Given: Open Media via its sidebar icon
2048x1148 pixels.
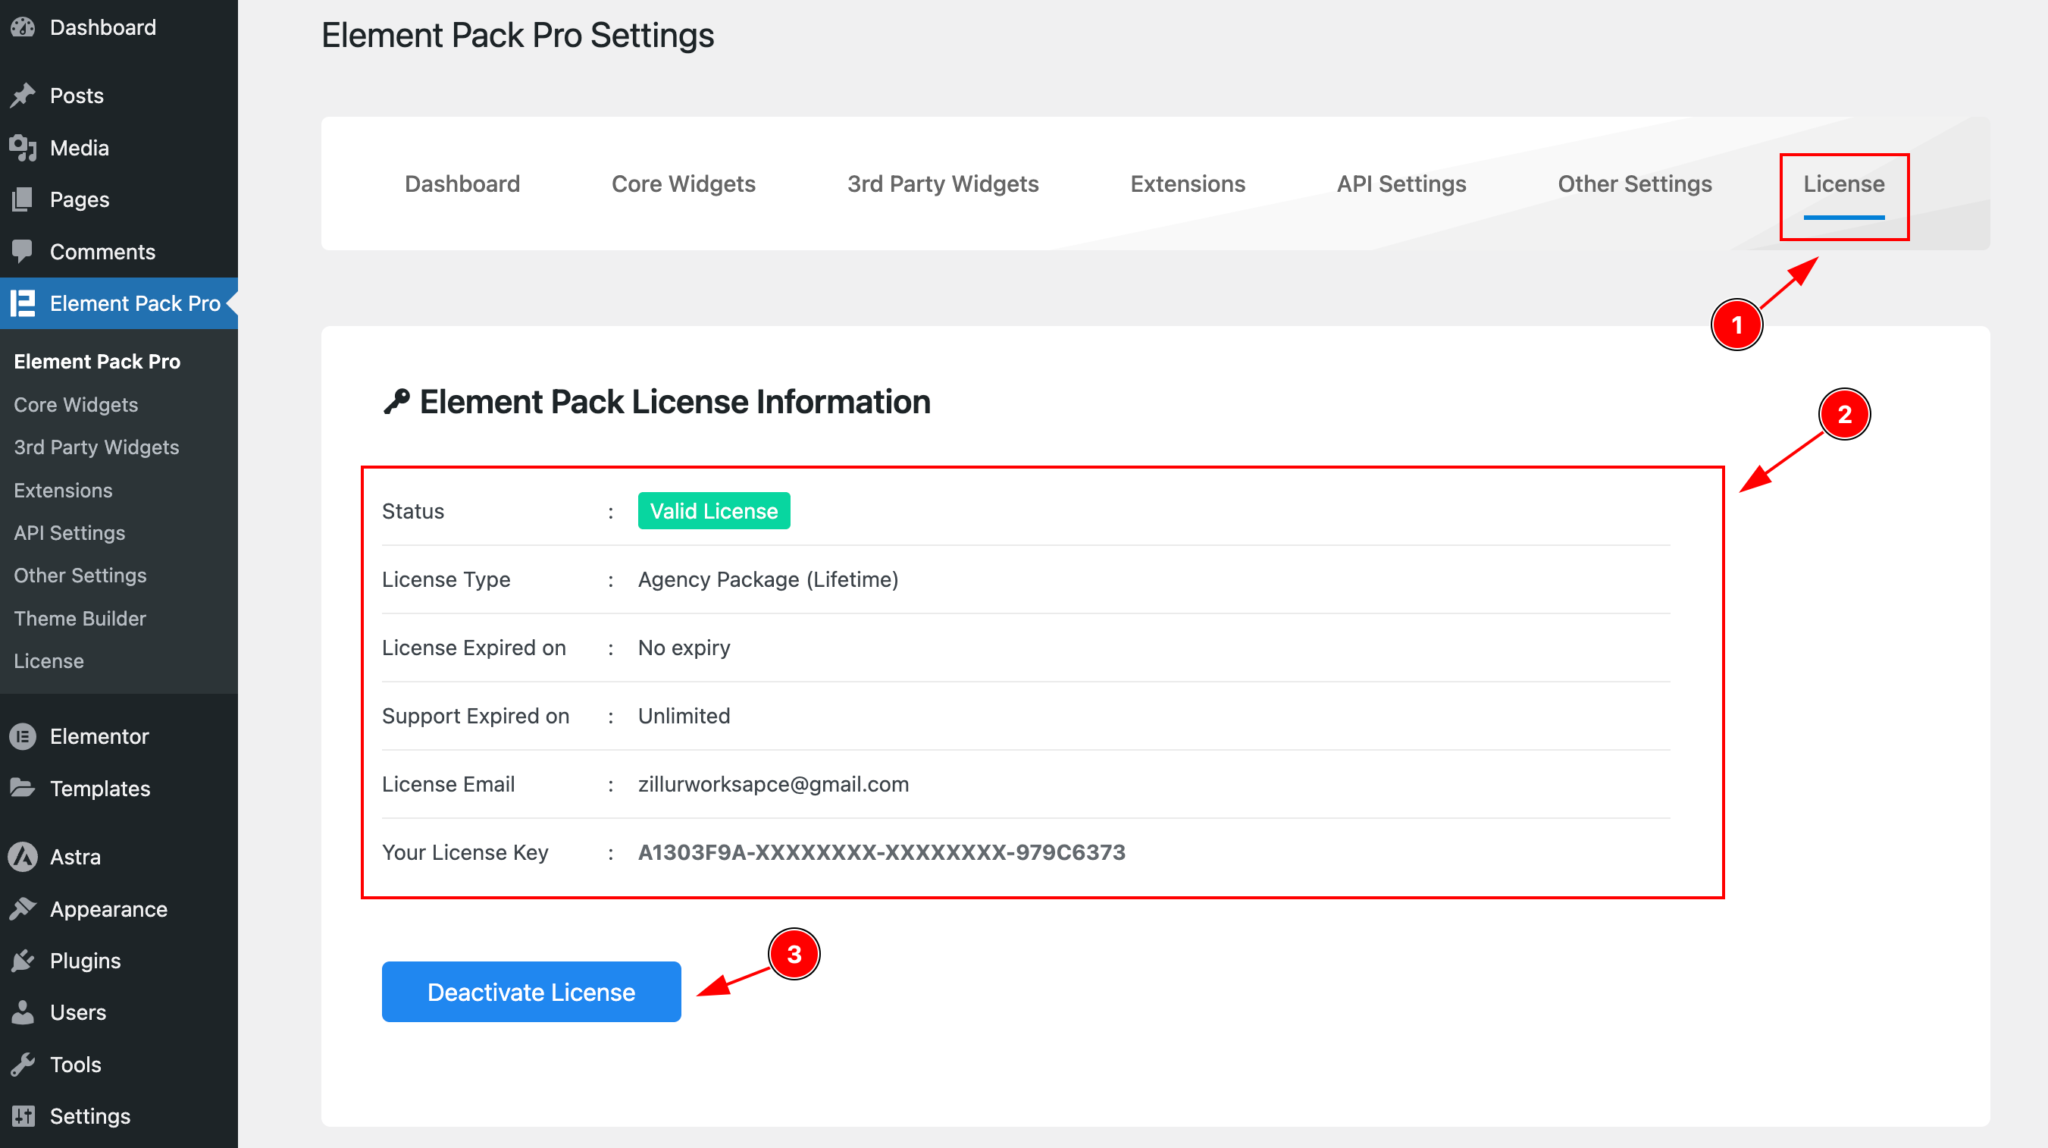Looking at the screenshot, I should pyautogui.click(x=24, y=147).
